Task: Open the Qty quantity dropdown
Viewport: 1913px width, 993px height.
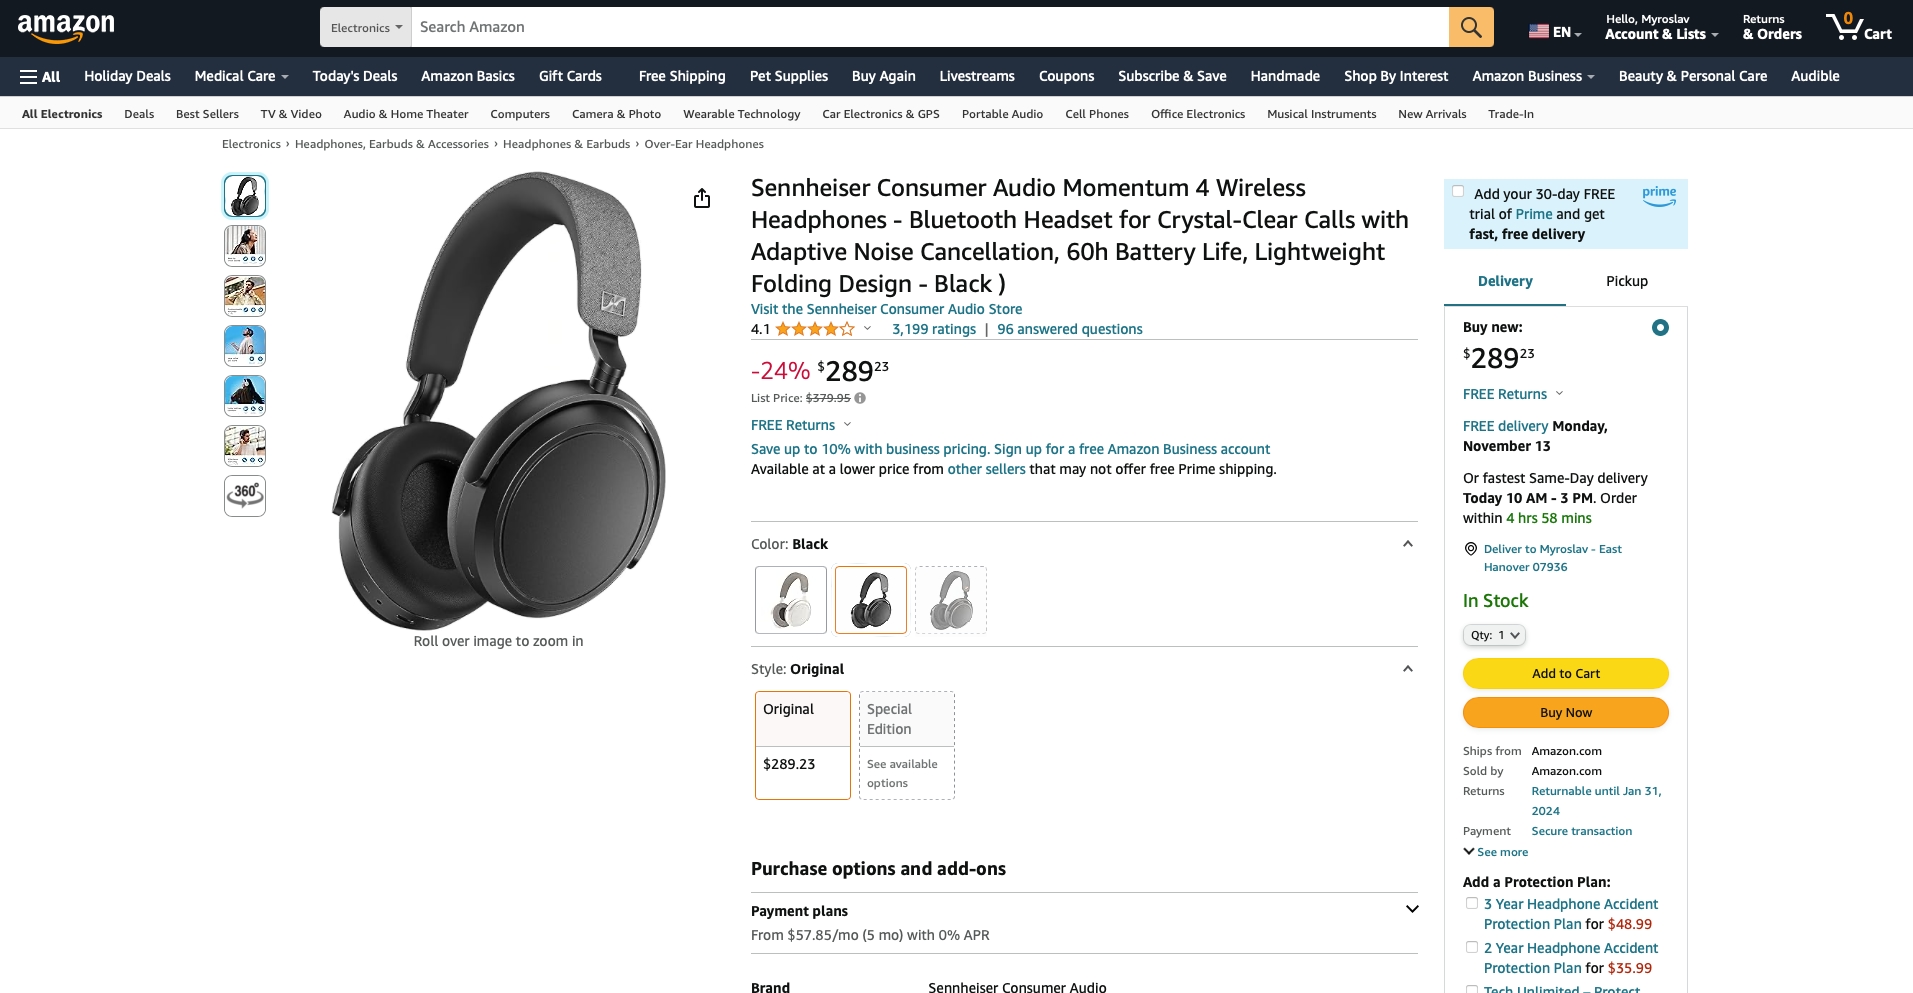Action: (x=1495, y=635)
